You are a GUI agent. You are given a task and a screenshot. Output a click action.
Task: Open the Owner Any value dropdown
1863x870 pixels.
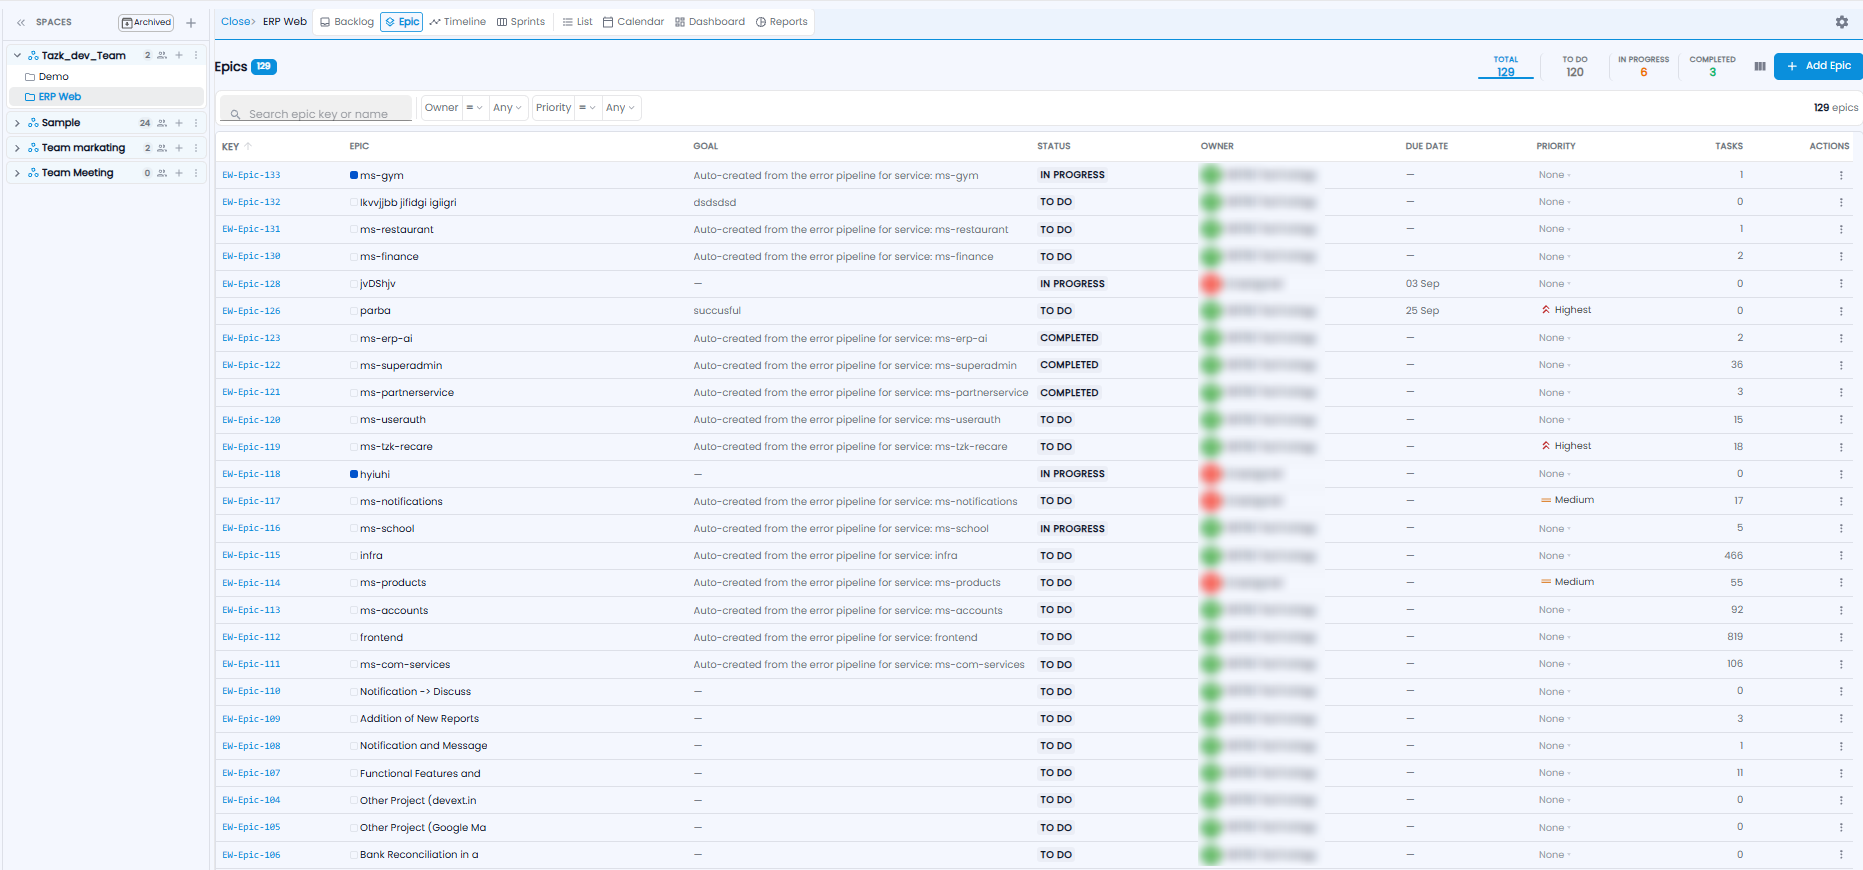point(507,108)
